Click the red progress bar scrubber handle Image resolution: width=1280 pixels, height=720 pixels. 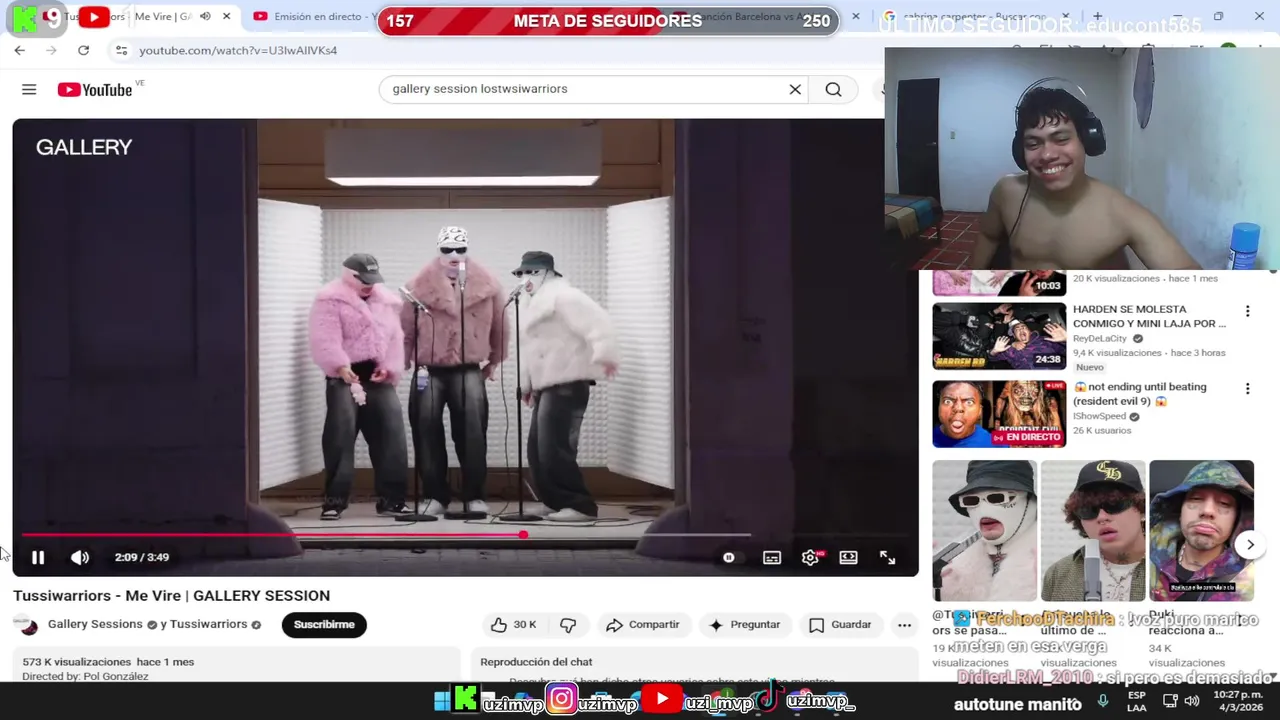pos(523,535)
